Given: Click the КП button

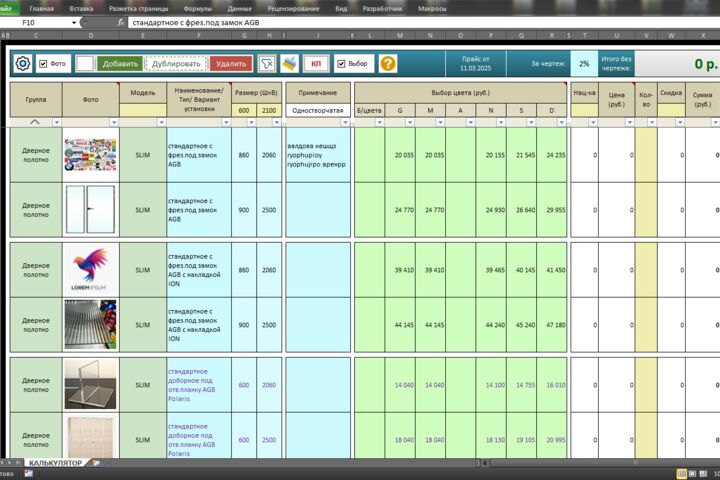Looking at the screenshot, I should coord(316,63).
